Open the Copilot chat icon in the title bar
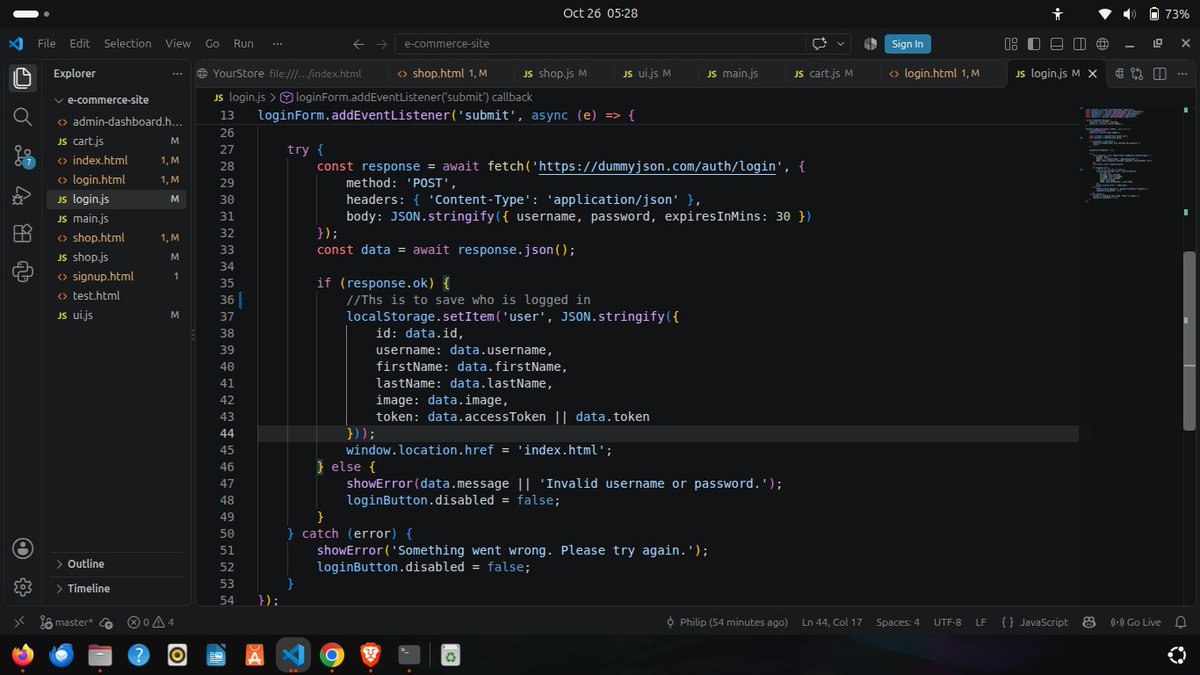Image resolution: width=1200 pixels, height=675 pixels. point(820,44)
